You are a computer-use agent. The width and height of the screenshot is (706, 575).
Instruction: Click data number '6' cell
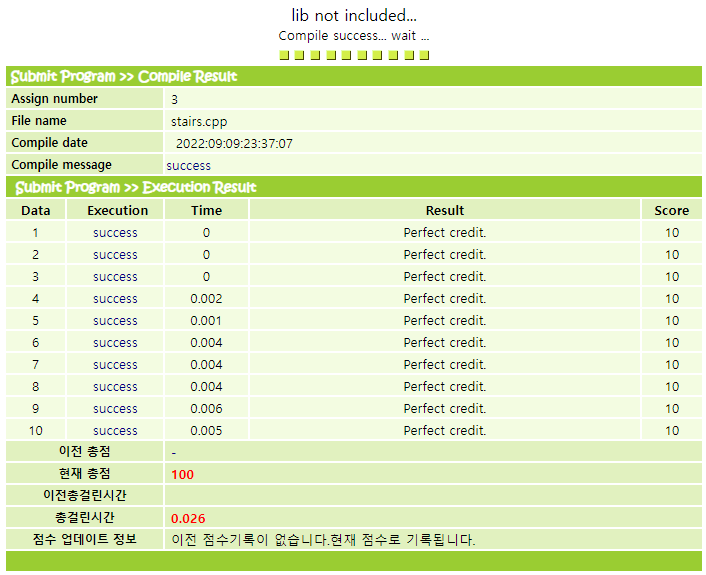coord(36,343)
